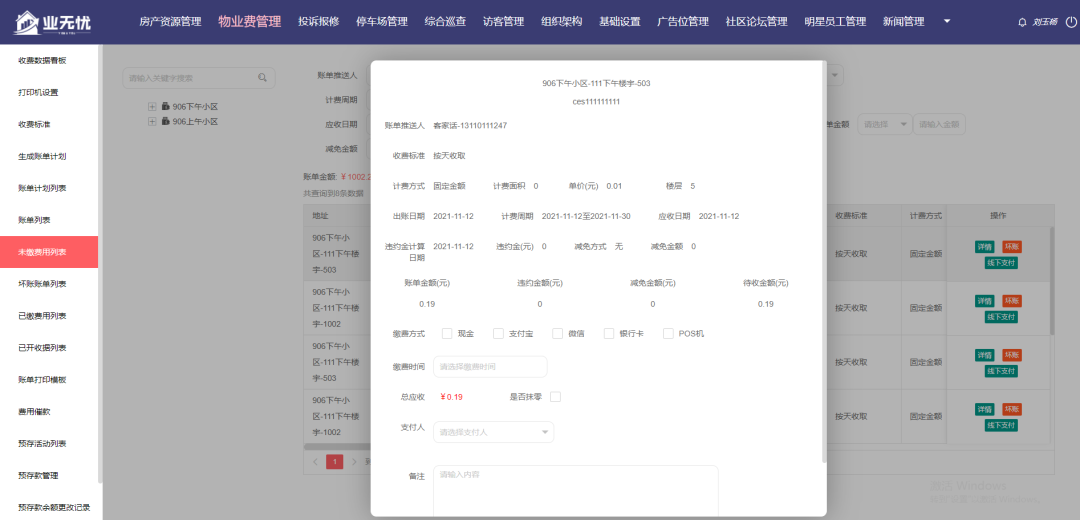Click the 业无忧 logo
This screenshot has height=520, width=1080.
52,23
